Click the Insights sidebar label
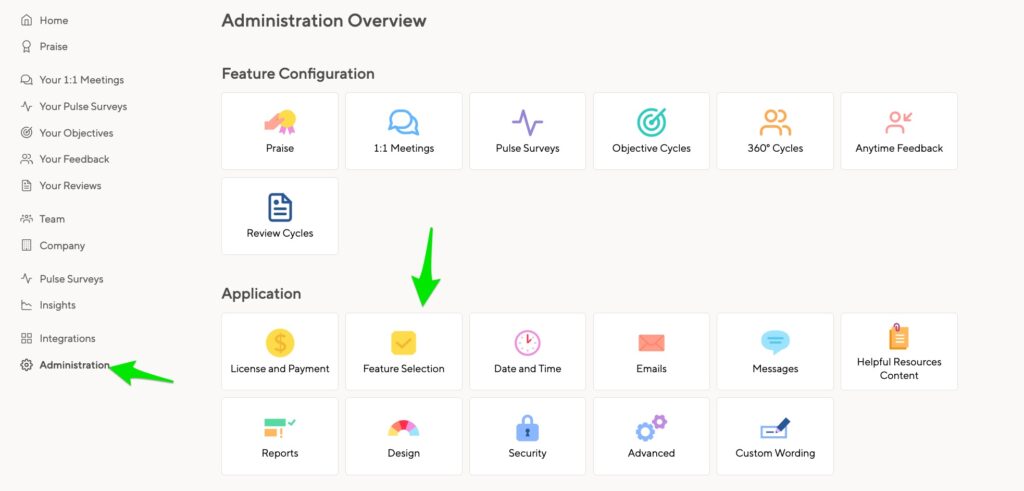1024x491 pixels. 57,305
